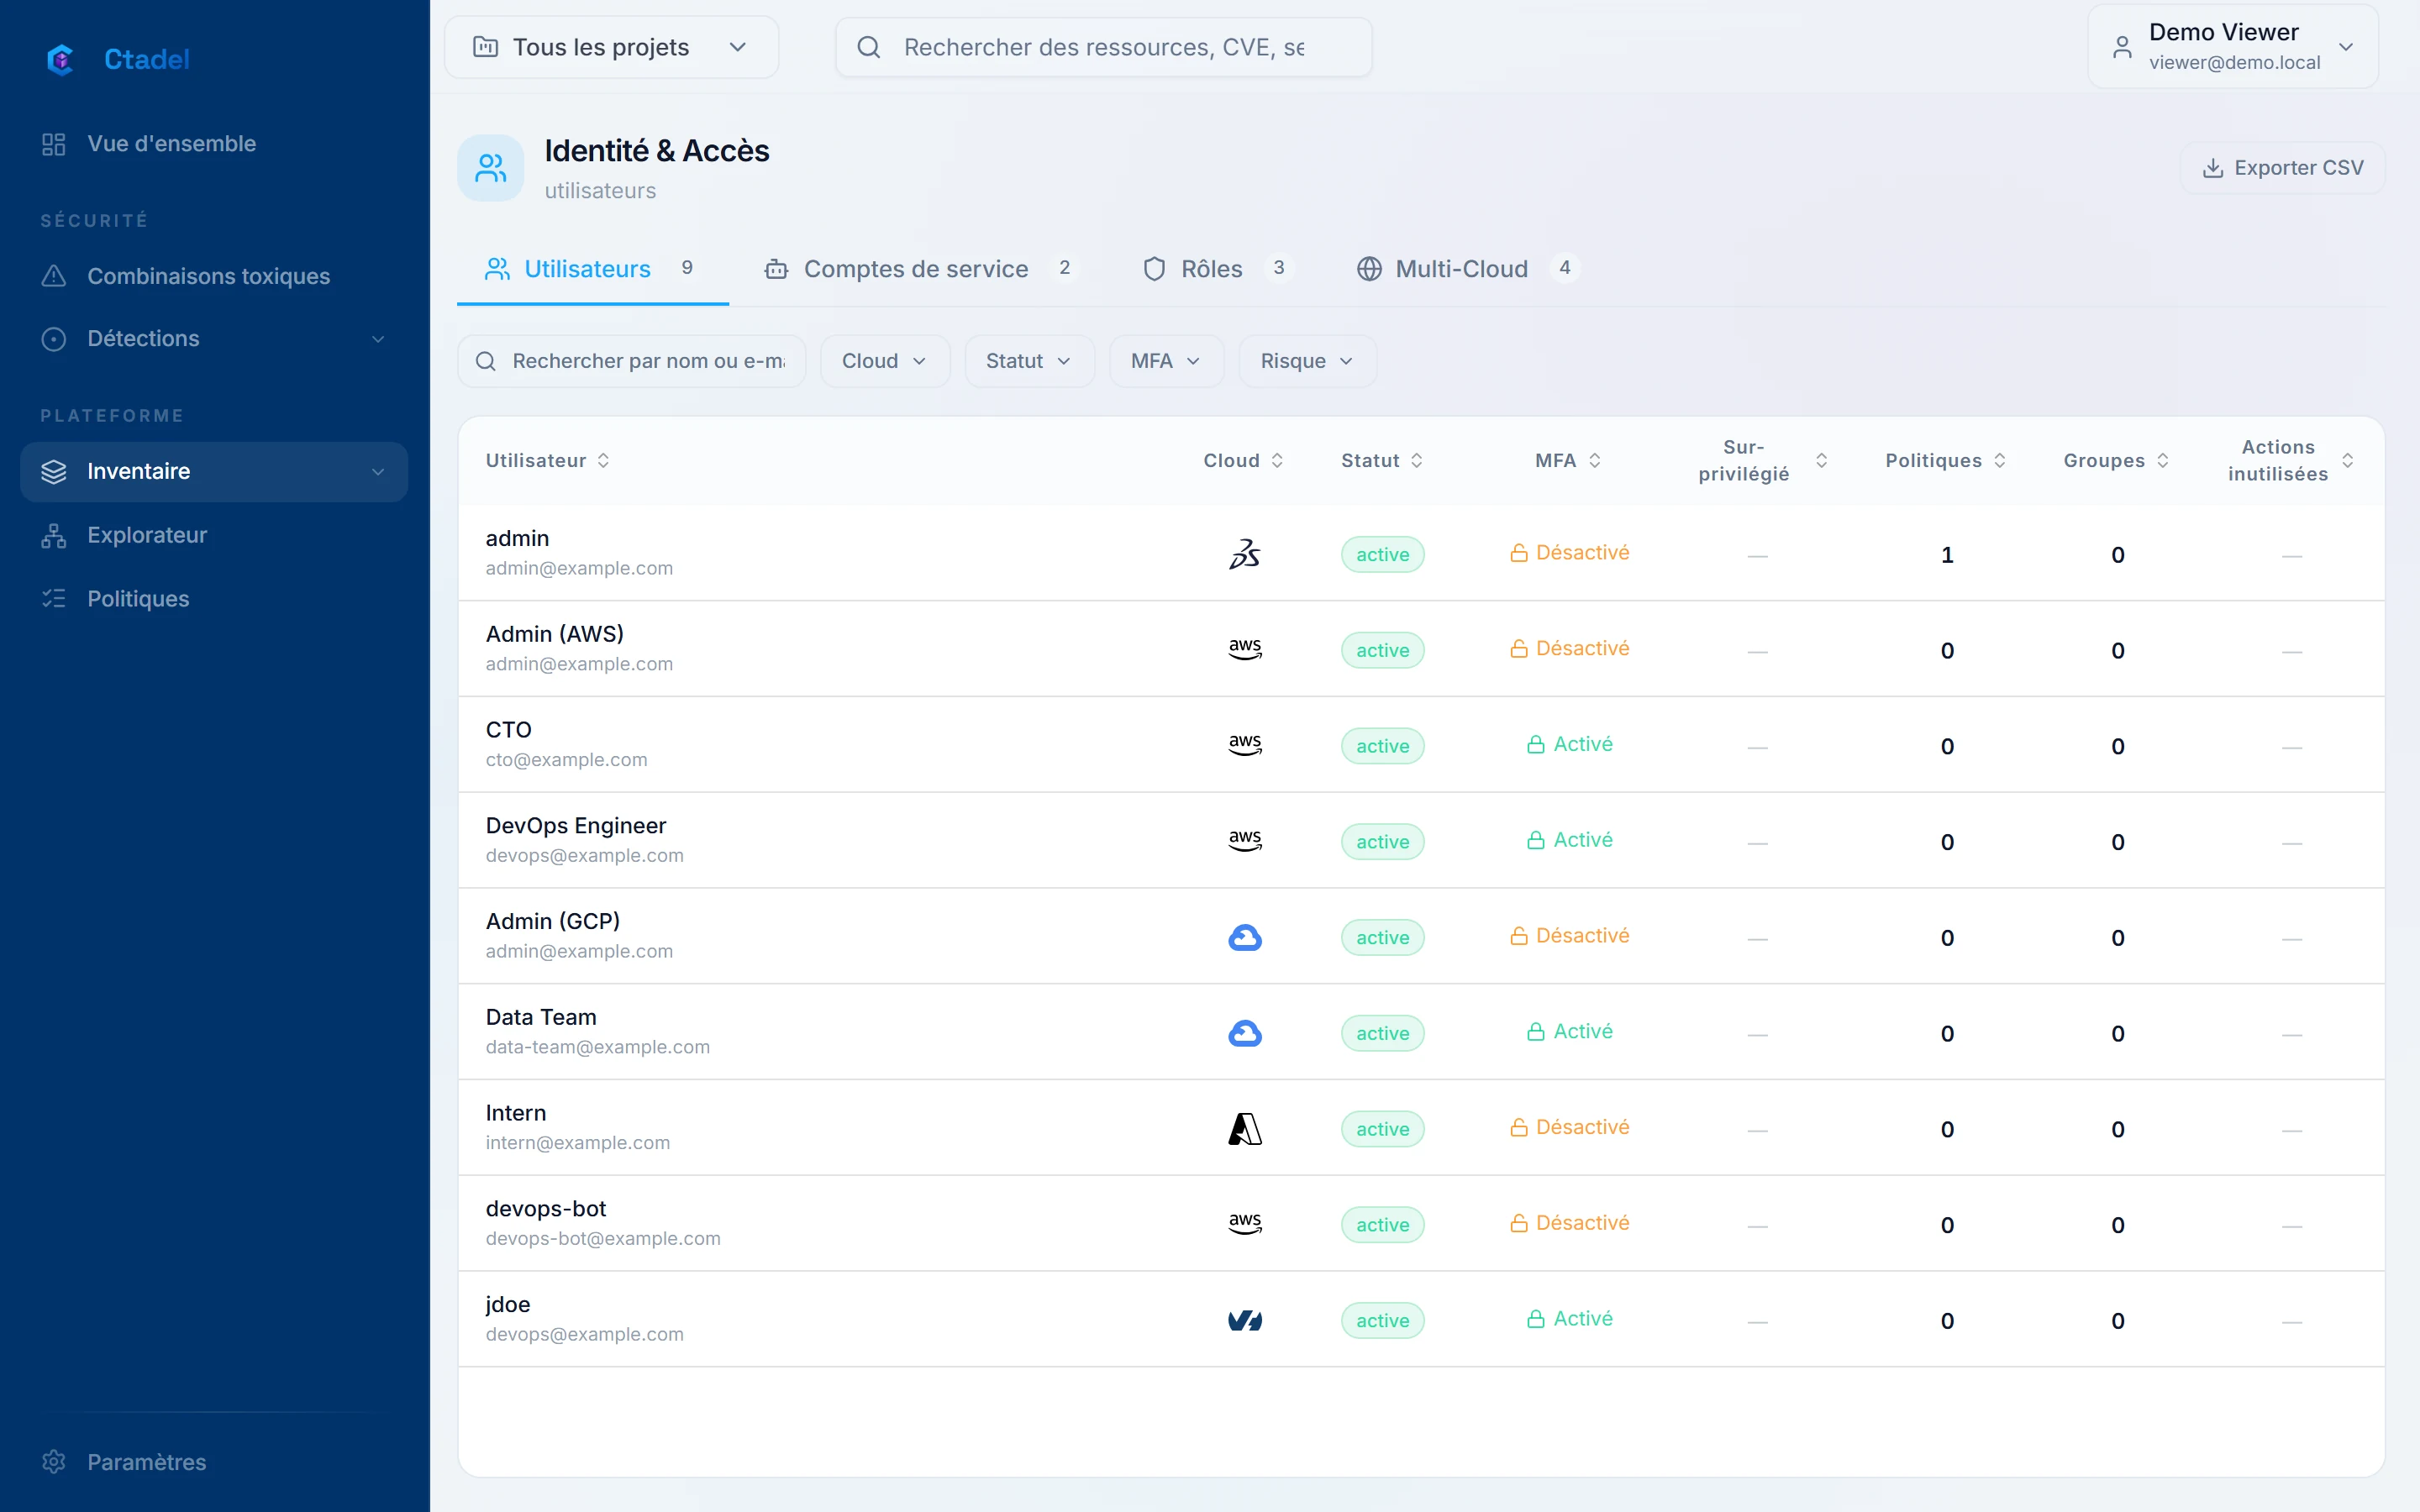Open Combinaisons toxiques warning section
The image size is (2420, 1512).
[214, 276]
